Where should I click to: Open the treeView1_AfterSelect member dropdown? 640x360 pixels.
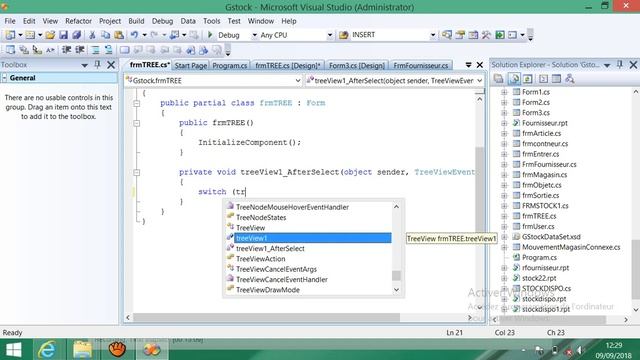(479, 81)
